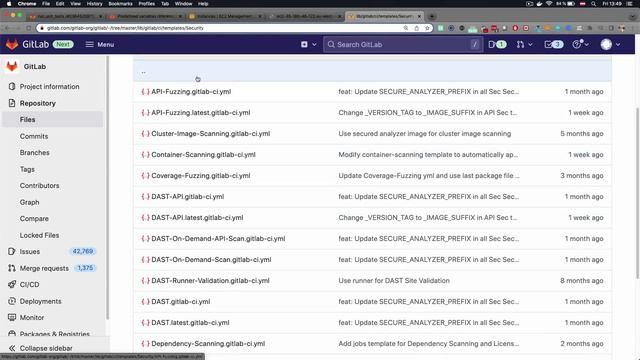Open API-Fuzzing.gitlab-ci.yml file

pyautogui.click(x=191, y=92)
